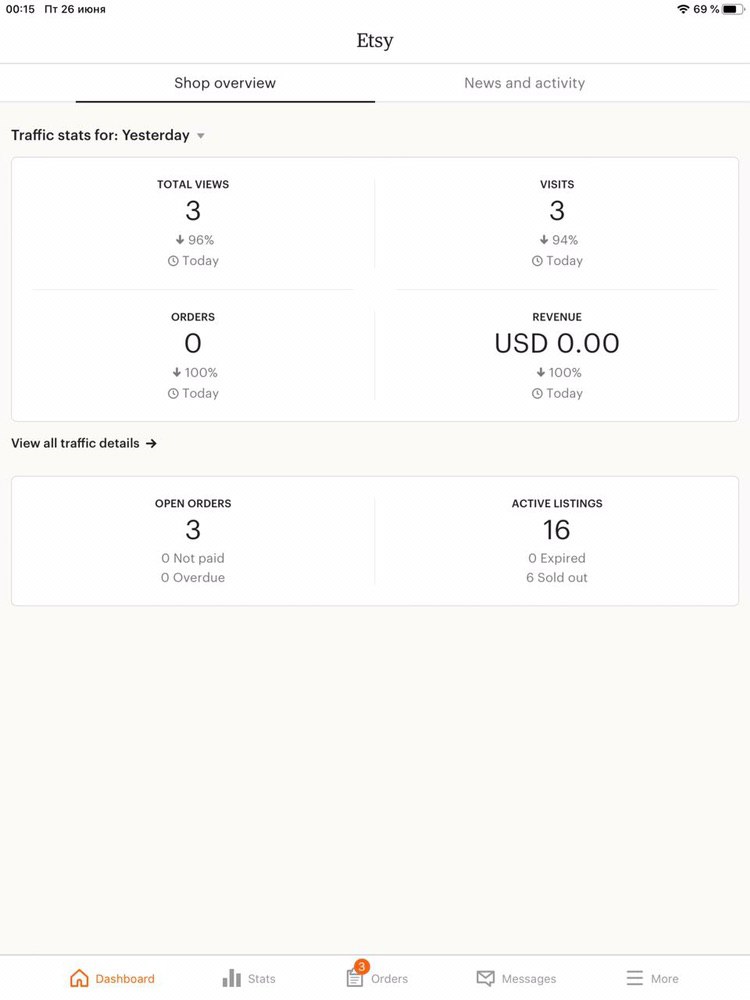Open the More hamburger menu icon
Screen dimensions: 750x1000
click(x=635, y=978)
